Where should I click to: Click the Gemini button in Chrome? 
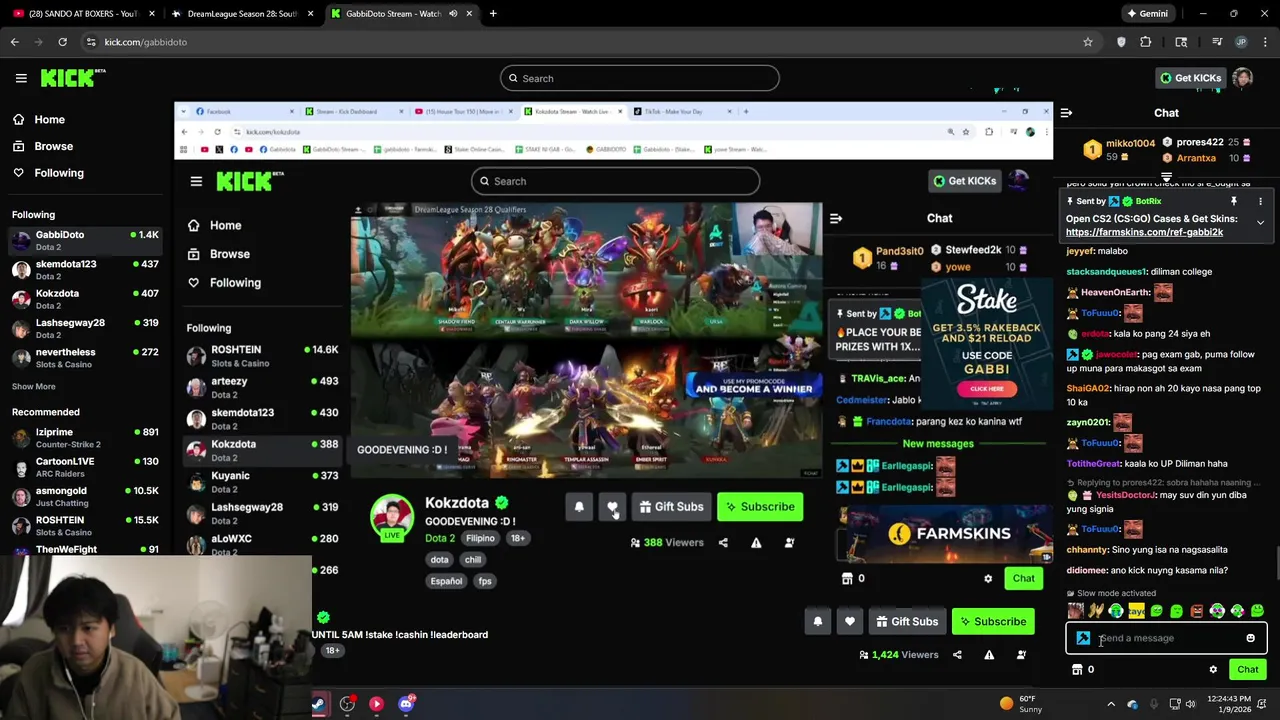[1147, 14]
